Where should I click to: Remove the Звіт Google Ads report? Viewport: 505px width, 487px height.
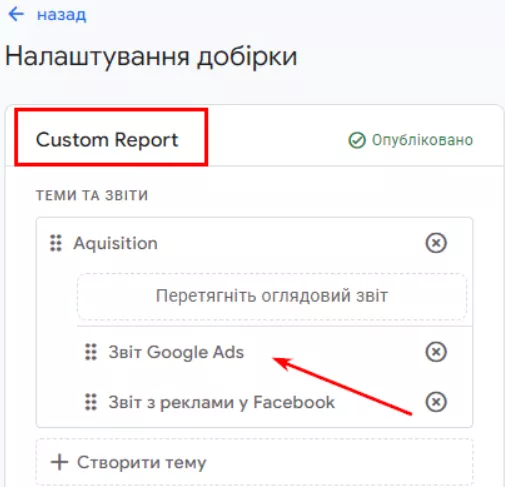click(x=436, y=352)
